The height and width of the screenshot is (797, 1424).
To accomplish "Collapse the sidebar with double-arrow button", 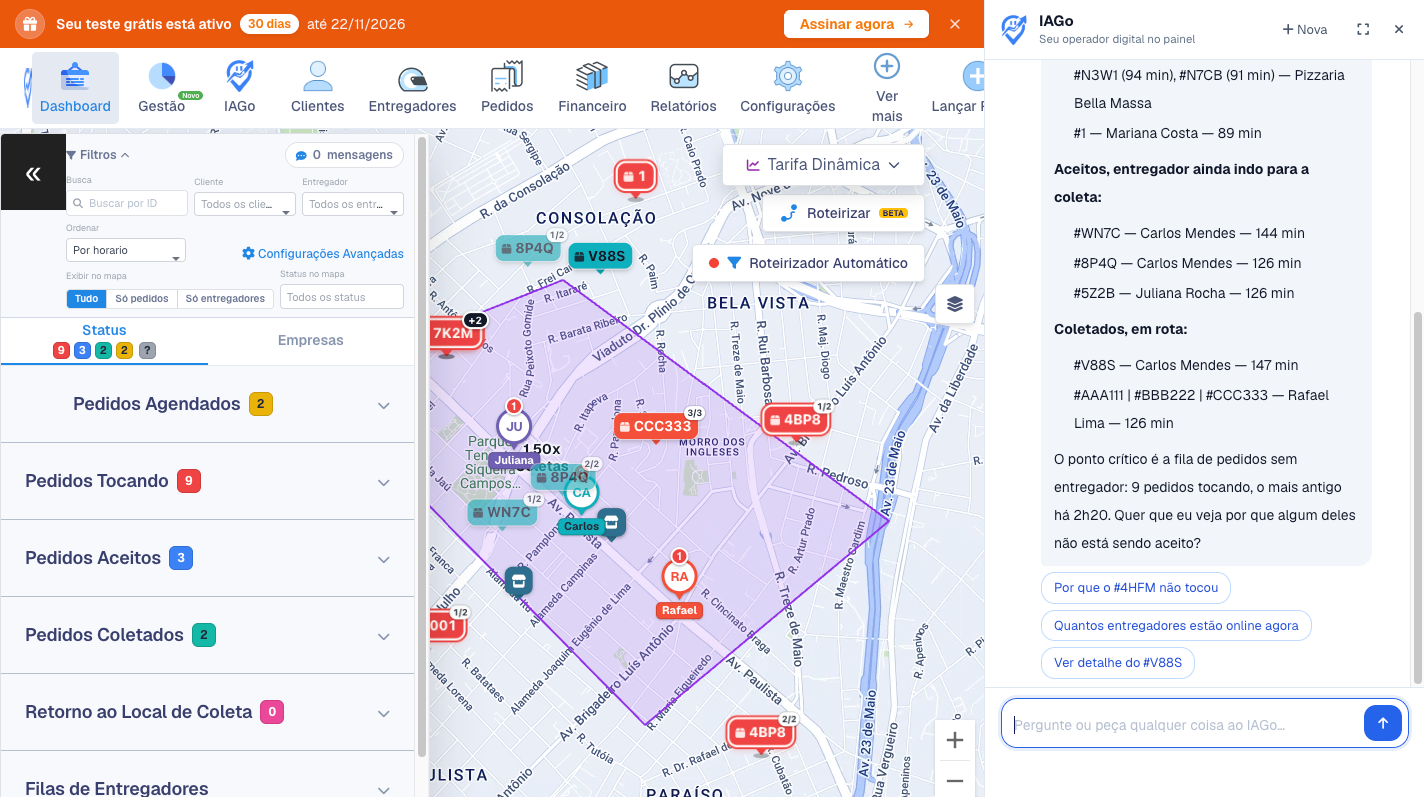I will click(x=33, y=173).
